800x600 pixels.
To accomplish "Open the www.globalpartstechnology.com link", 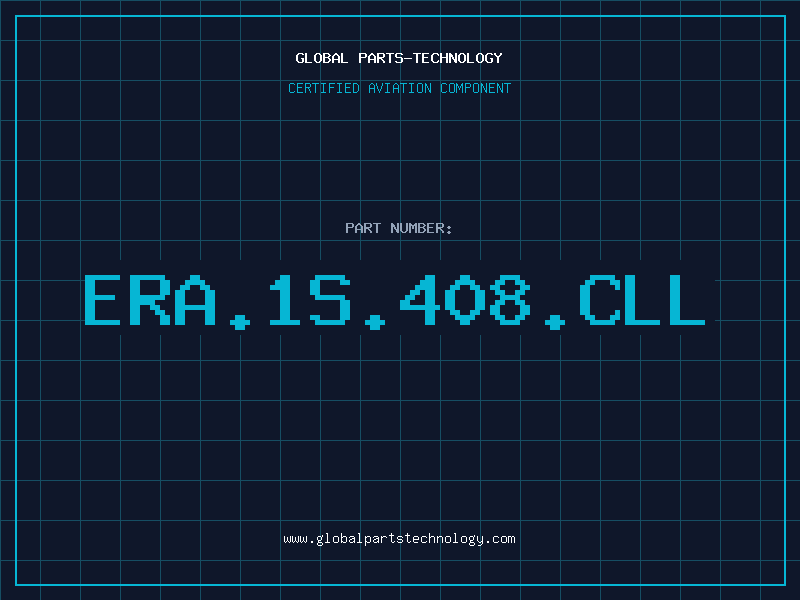I will (x=399, y=539).
